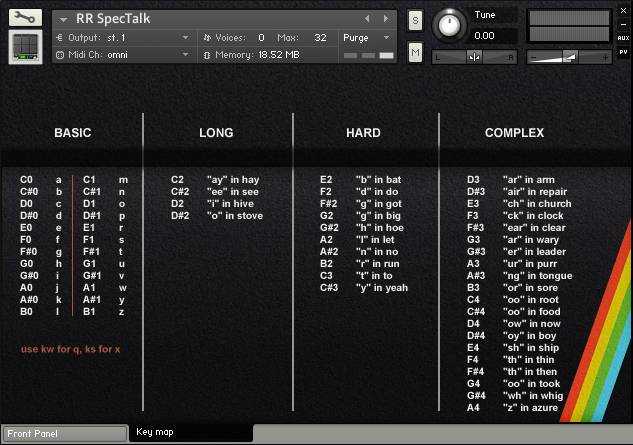Screen dimensions: 633x445
Task: Click "ear" in clear entry
Action: click(534, 228)
